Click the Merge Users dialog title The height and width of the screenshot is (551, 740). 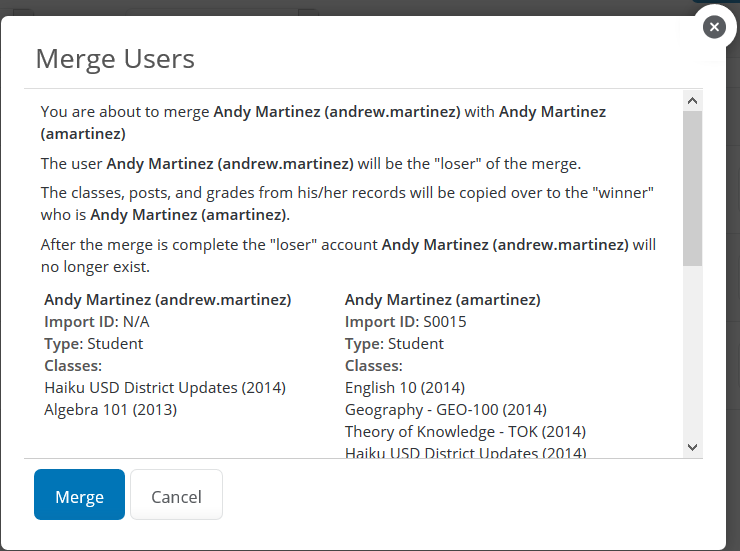pyautogui.click(x=115, y=58)
